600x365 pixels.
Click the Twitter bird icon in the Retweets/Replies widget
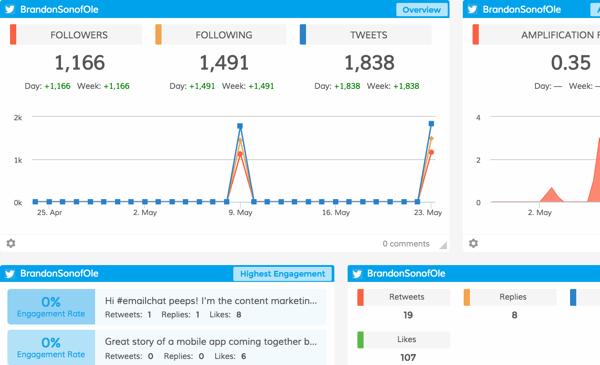(357, 274)
